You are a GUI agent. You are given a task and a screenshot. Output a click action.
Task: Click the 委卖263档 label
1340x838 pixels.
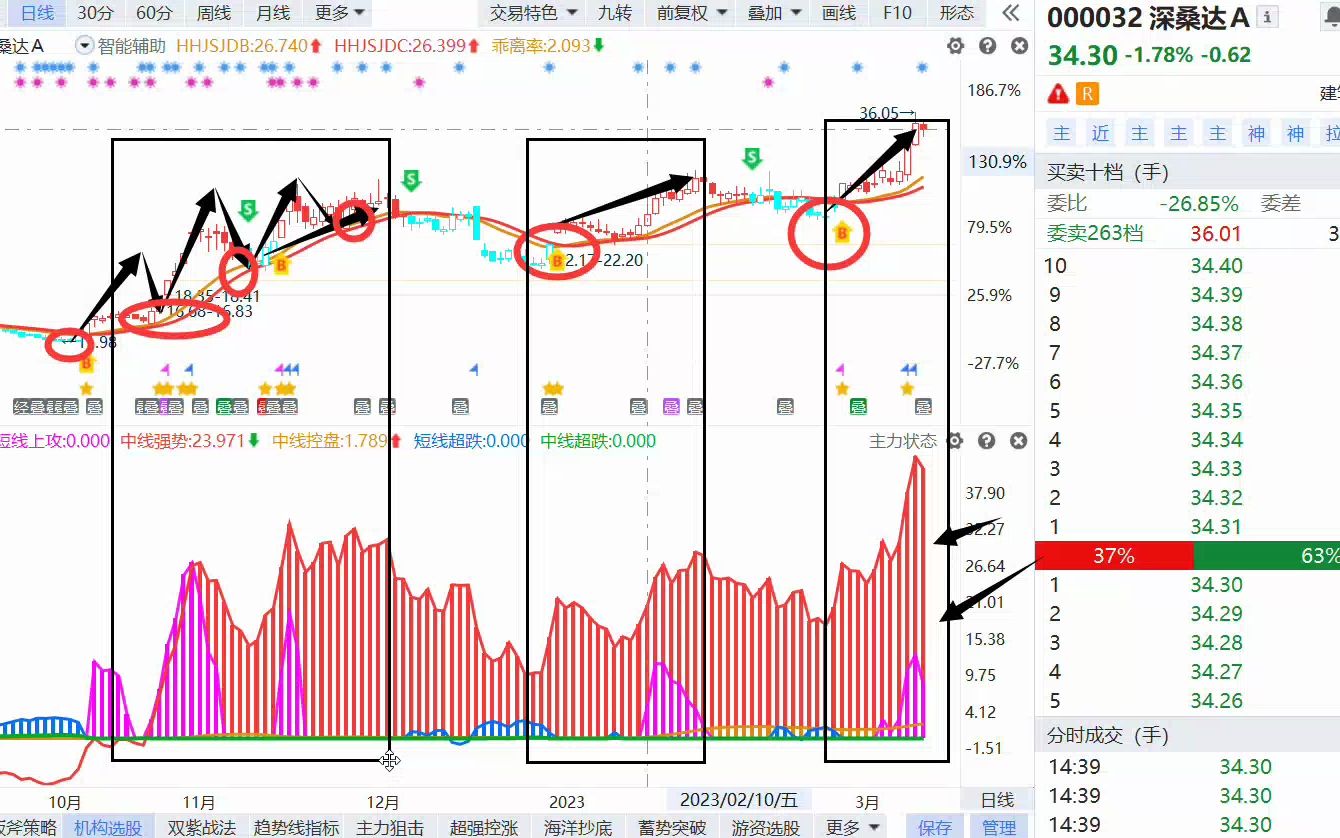tap(1094, 233)
